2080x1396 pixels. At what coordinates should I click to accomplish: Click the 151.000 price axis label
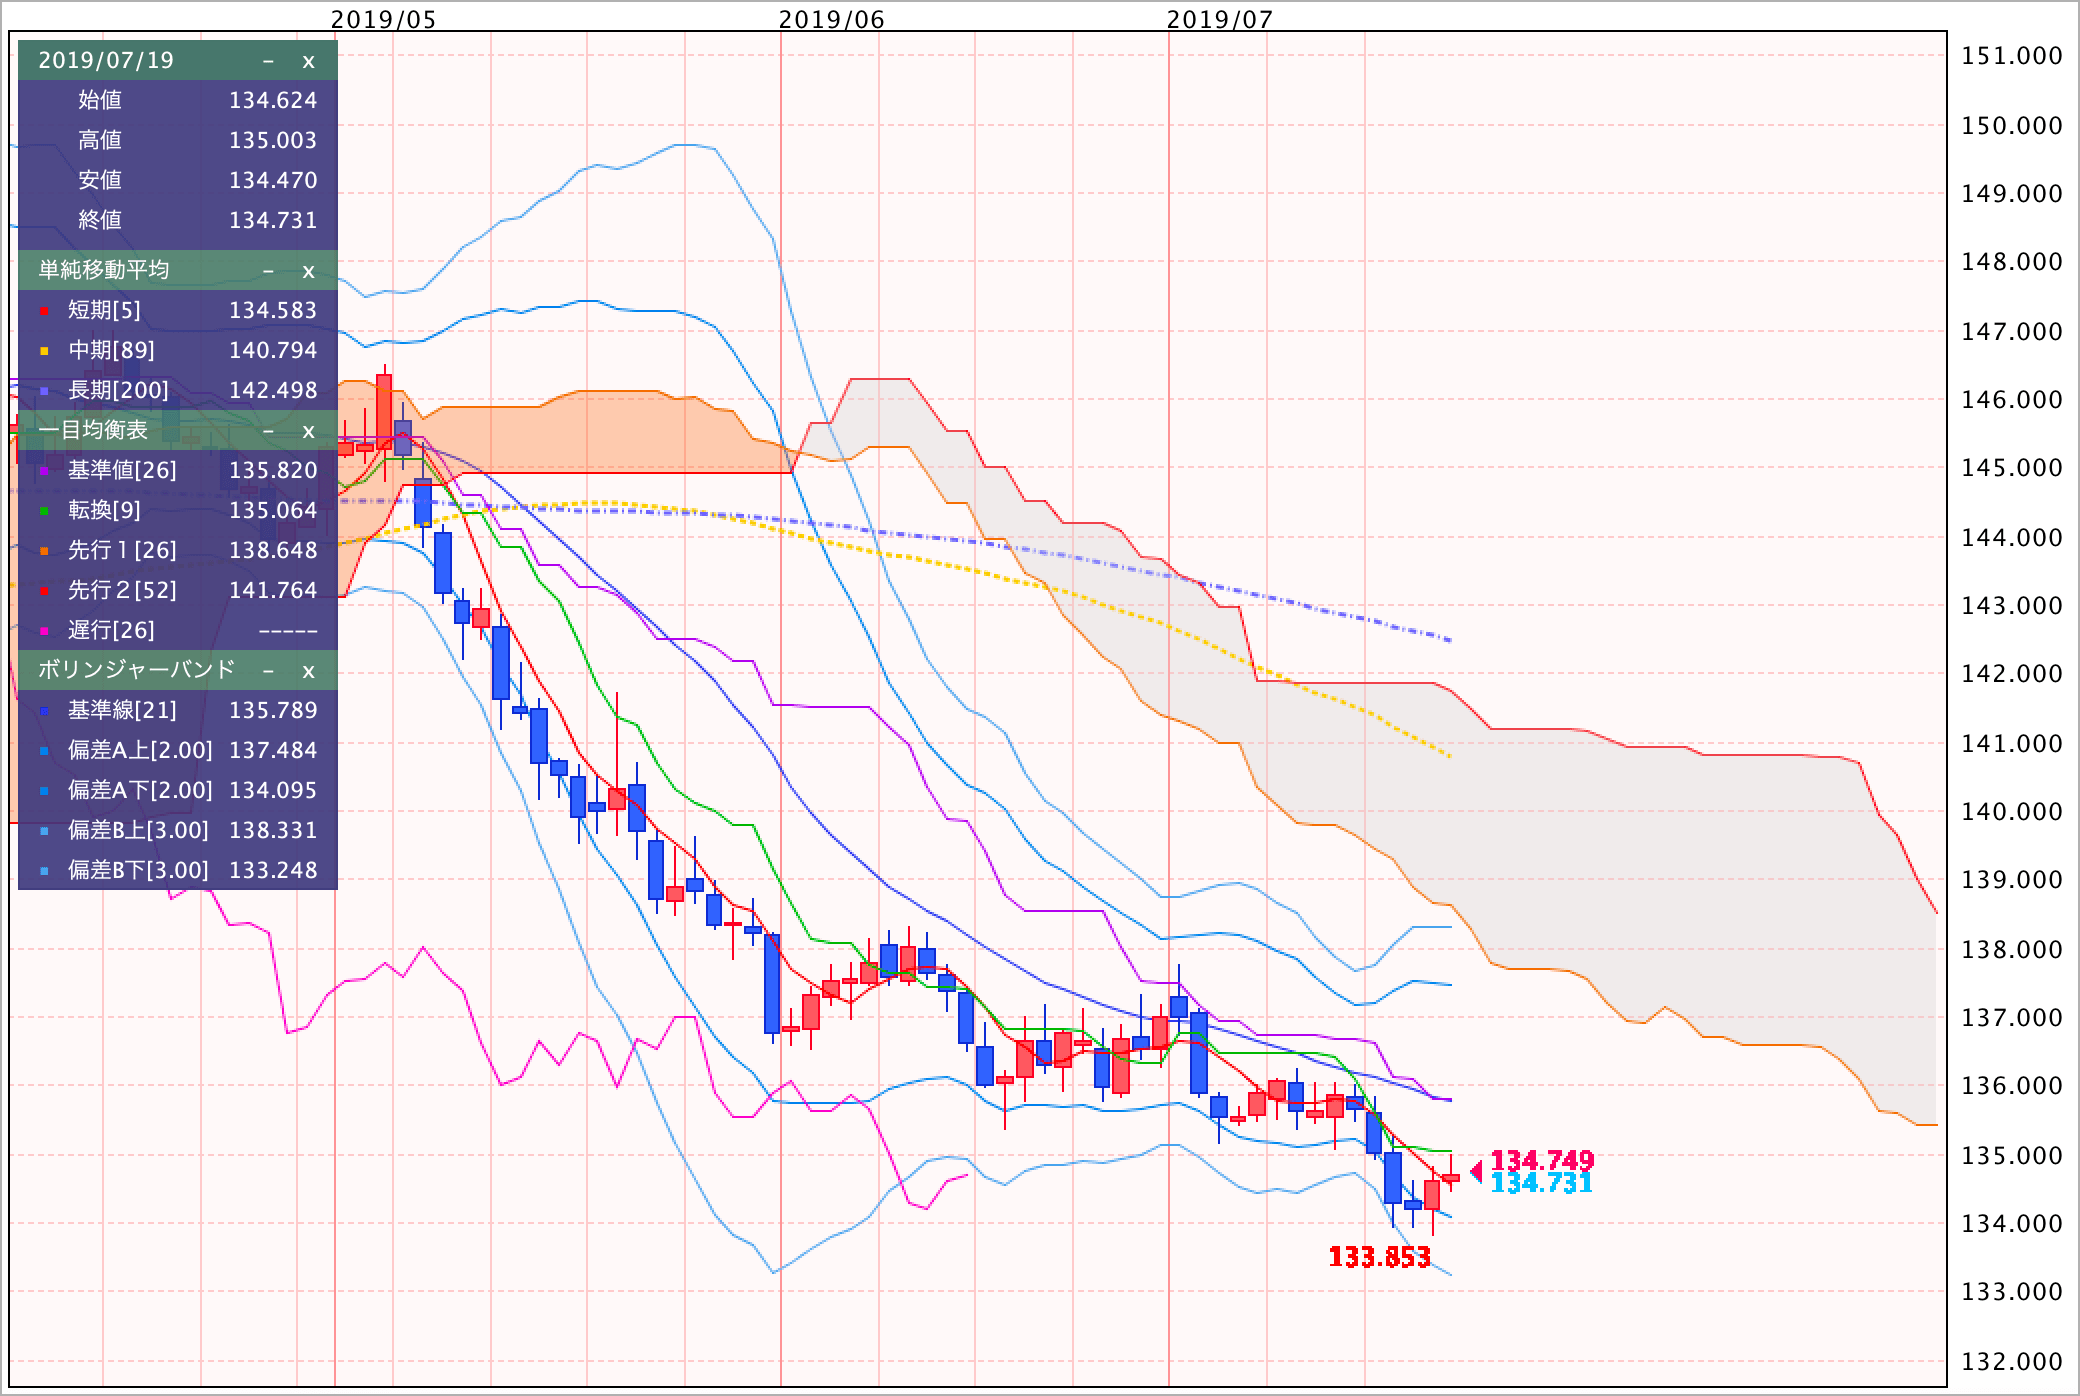(x=2013, y=56)
